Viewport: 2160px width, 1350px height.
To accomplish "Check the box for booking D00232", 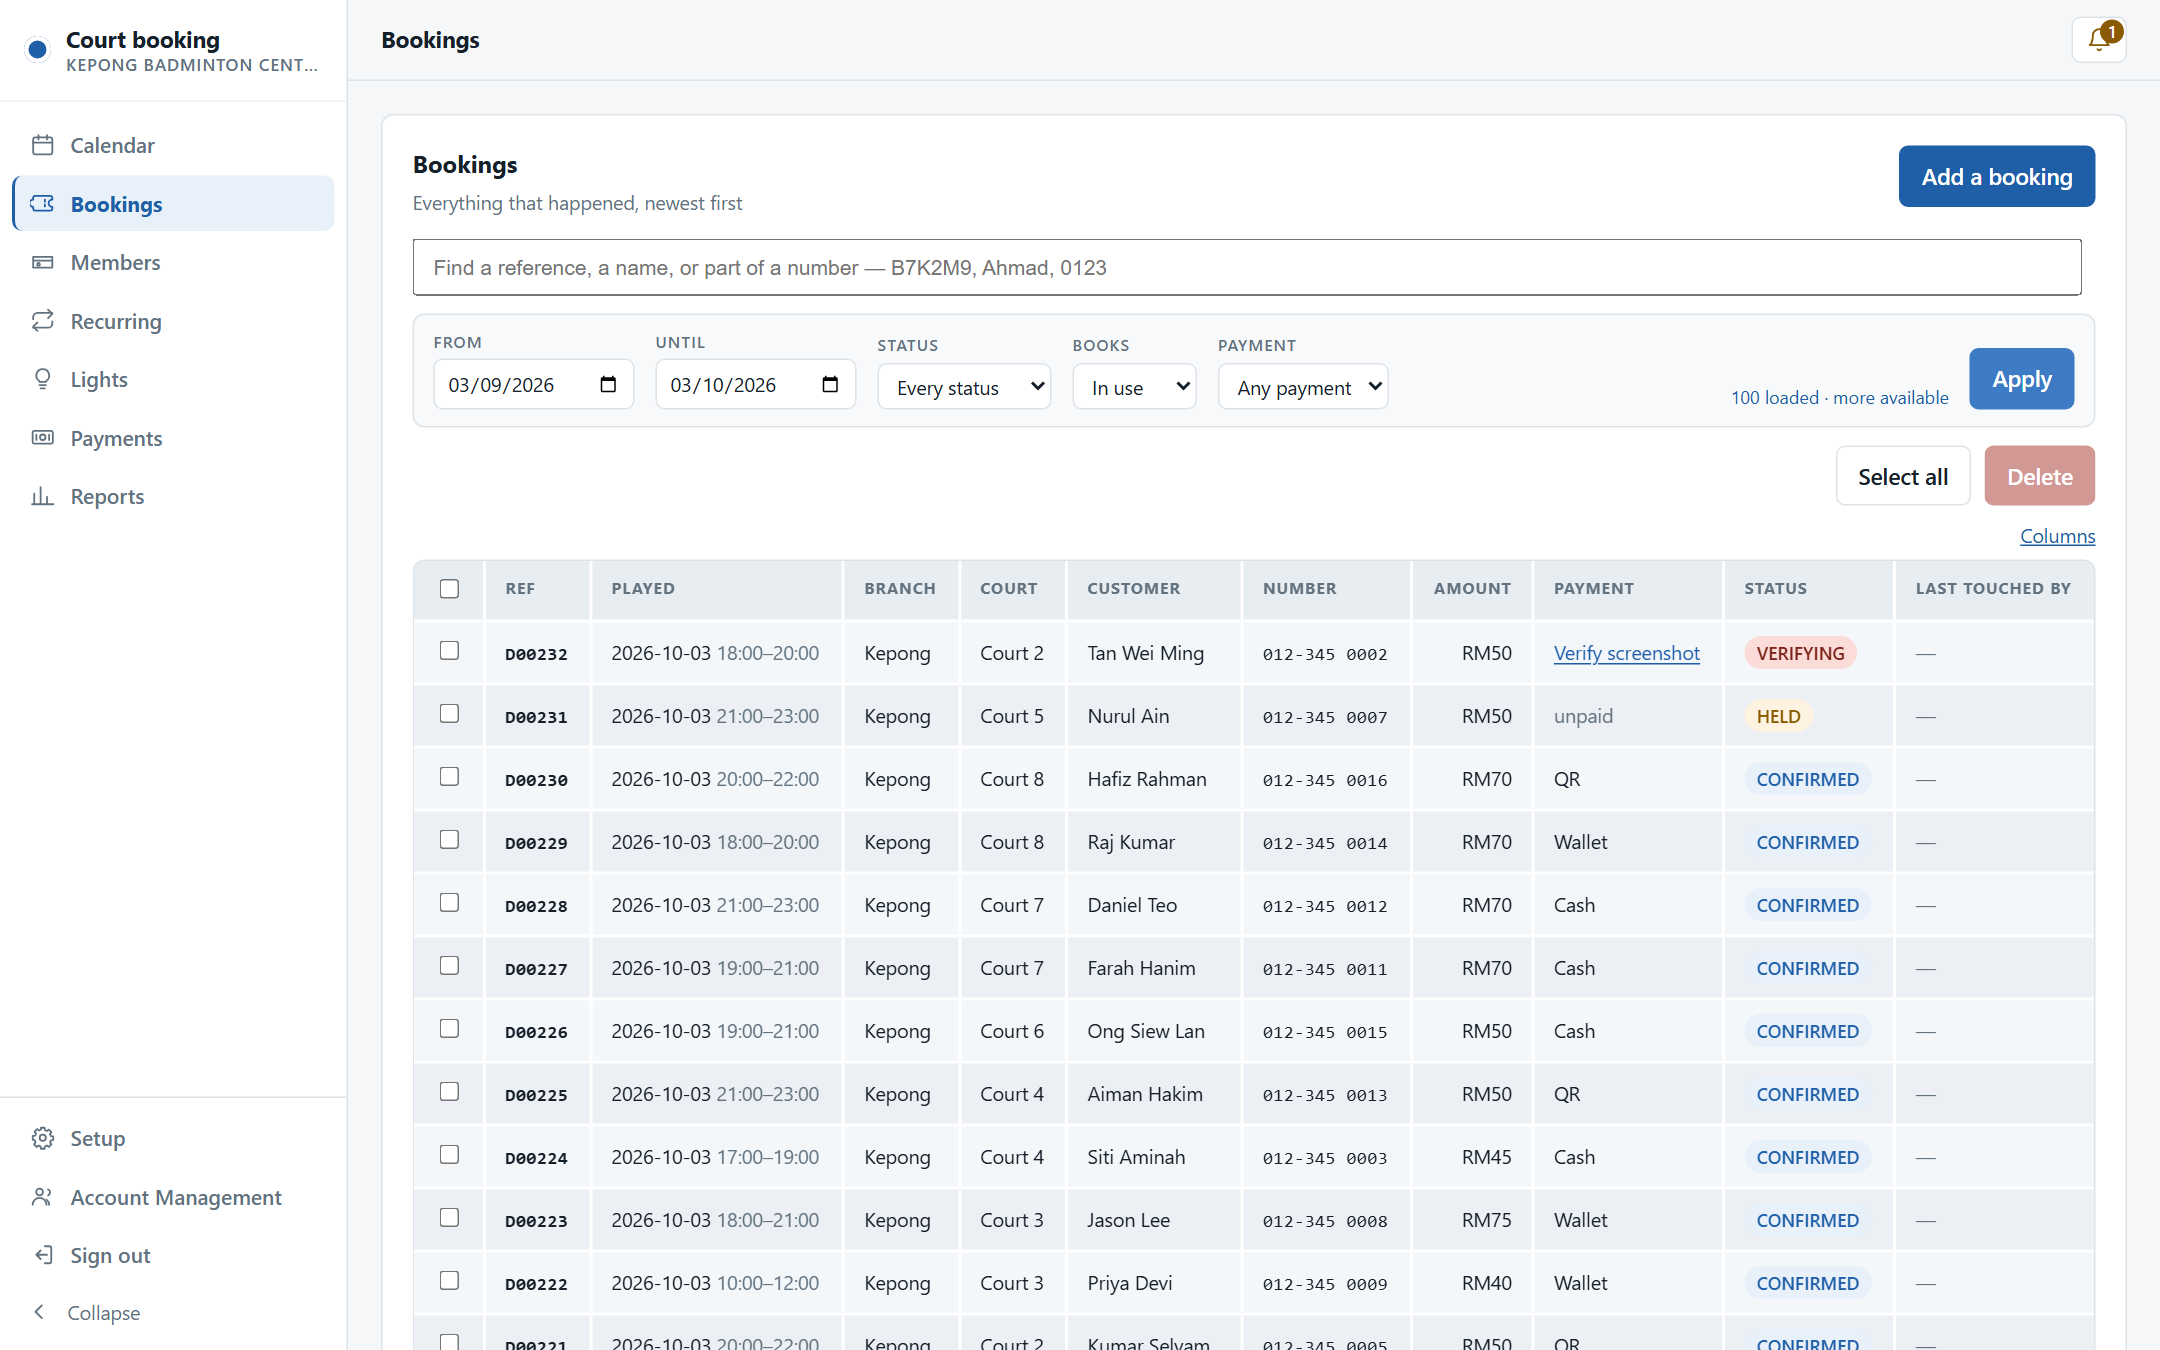I will pyautogui.click(x=450, y=651).
